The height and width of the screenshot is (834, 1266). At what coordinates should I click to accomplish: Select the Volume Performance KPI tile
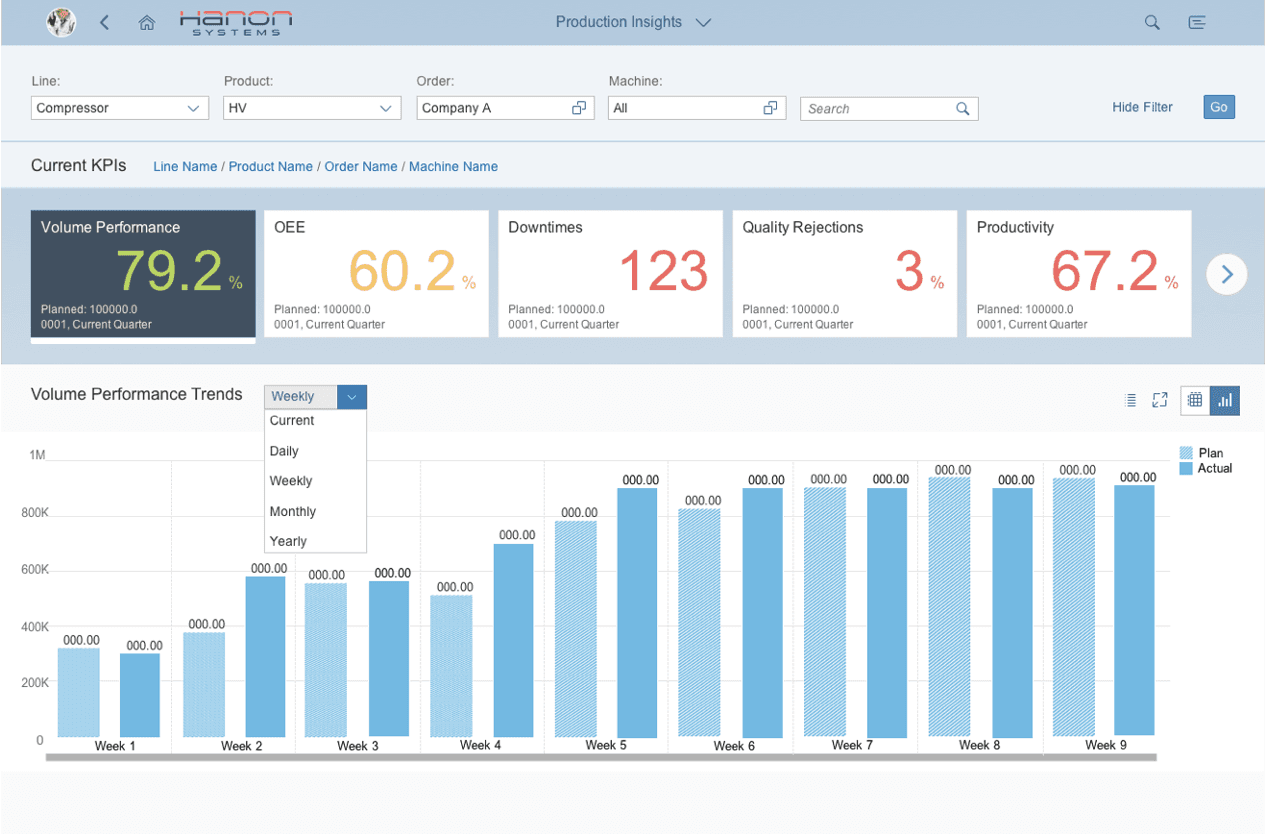click(x=143, y=273)
